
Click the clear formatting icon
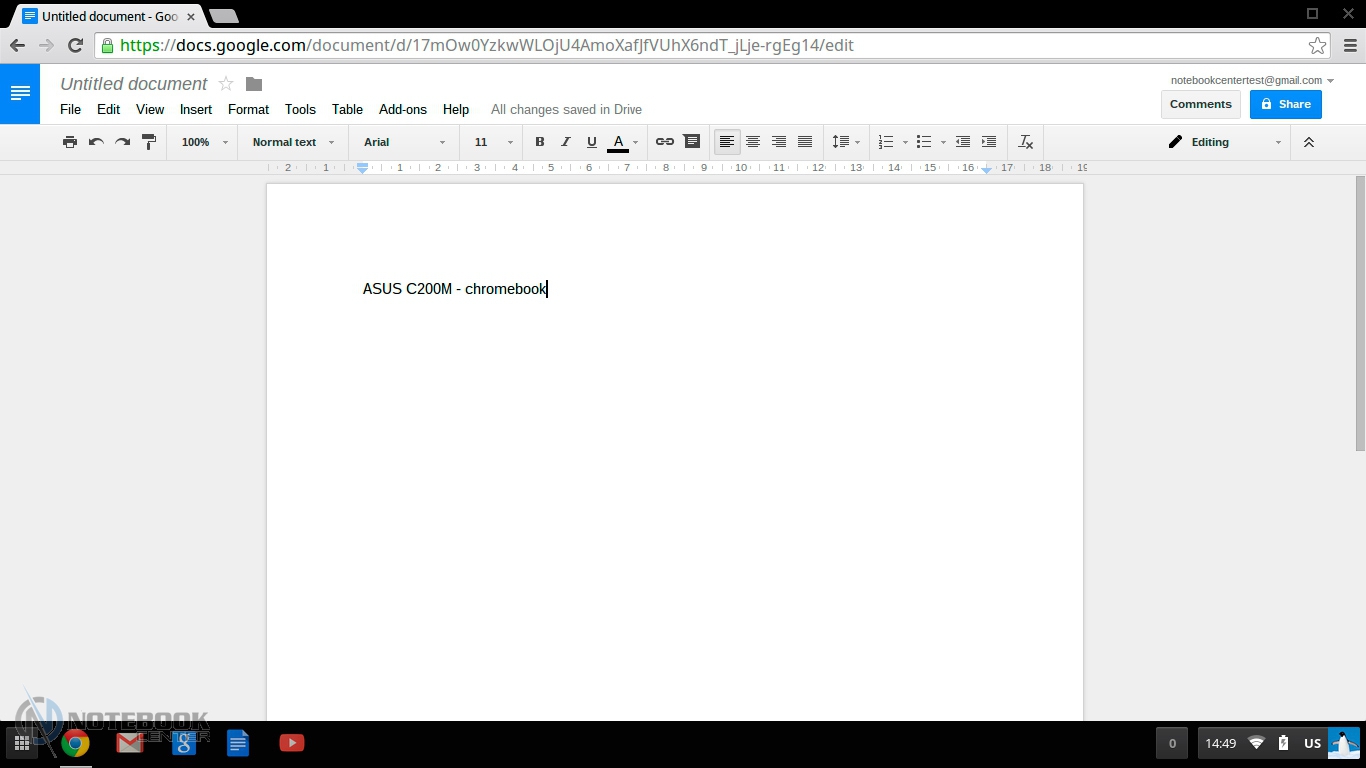(1025, 142)
